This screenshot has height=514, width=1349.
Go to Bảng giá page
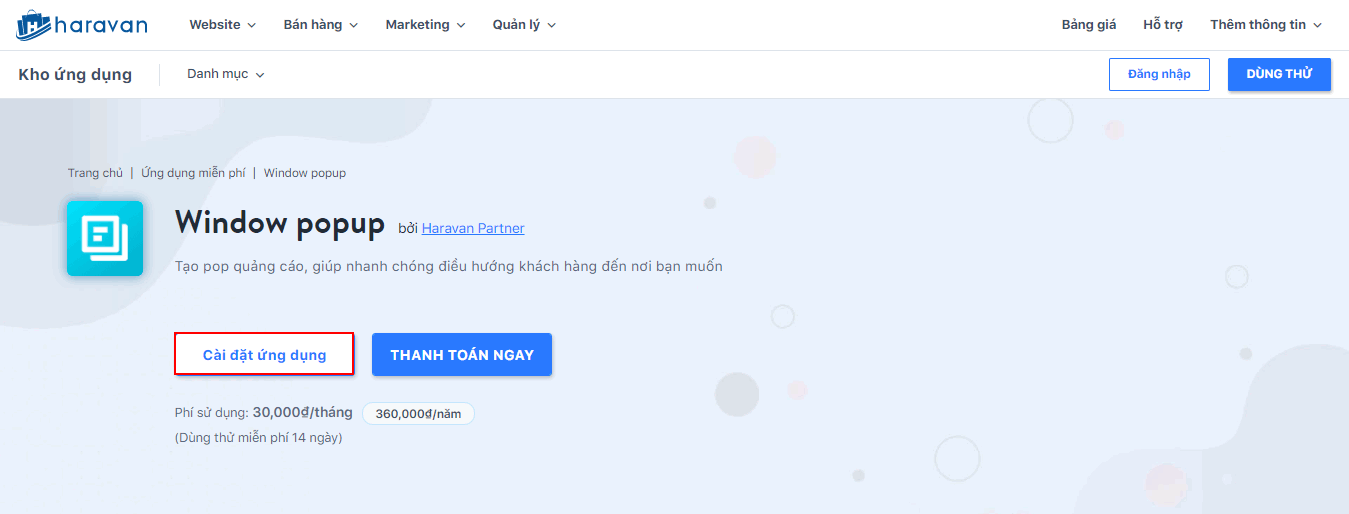click(1089, 25)
